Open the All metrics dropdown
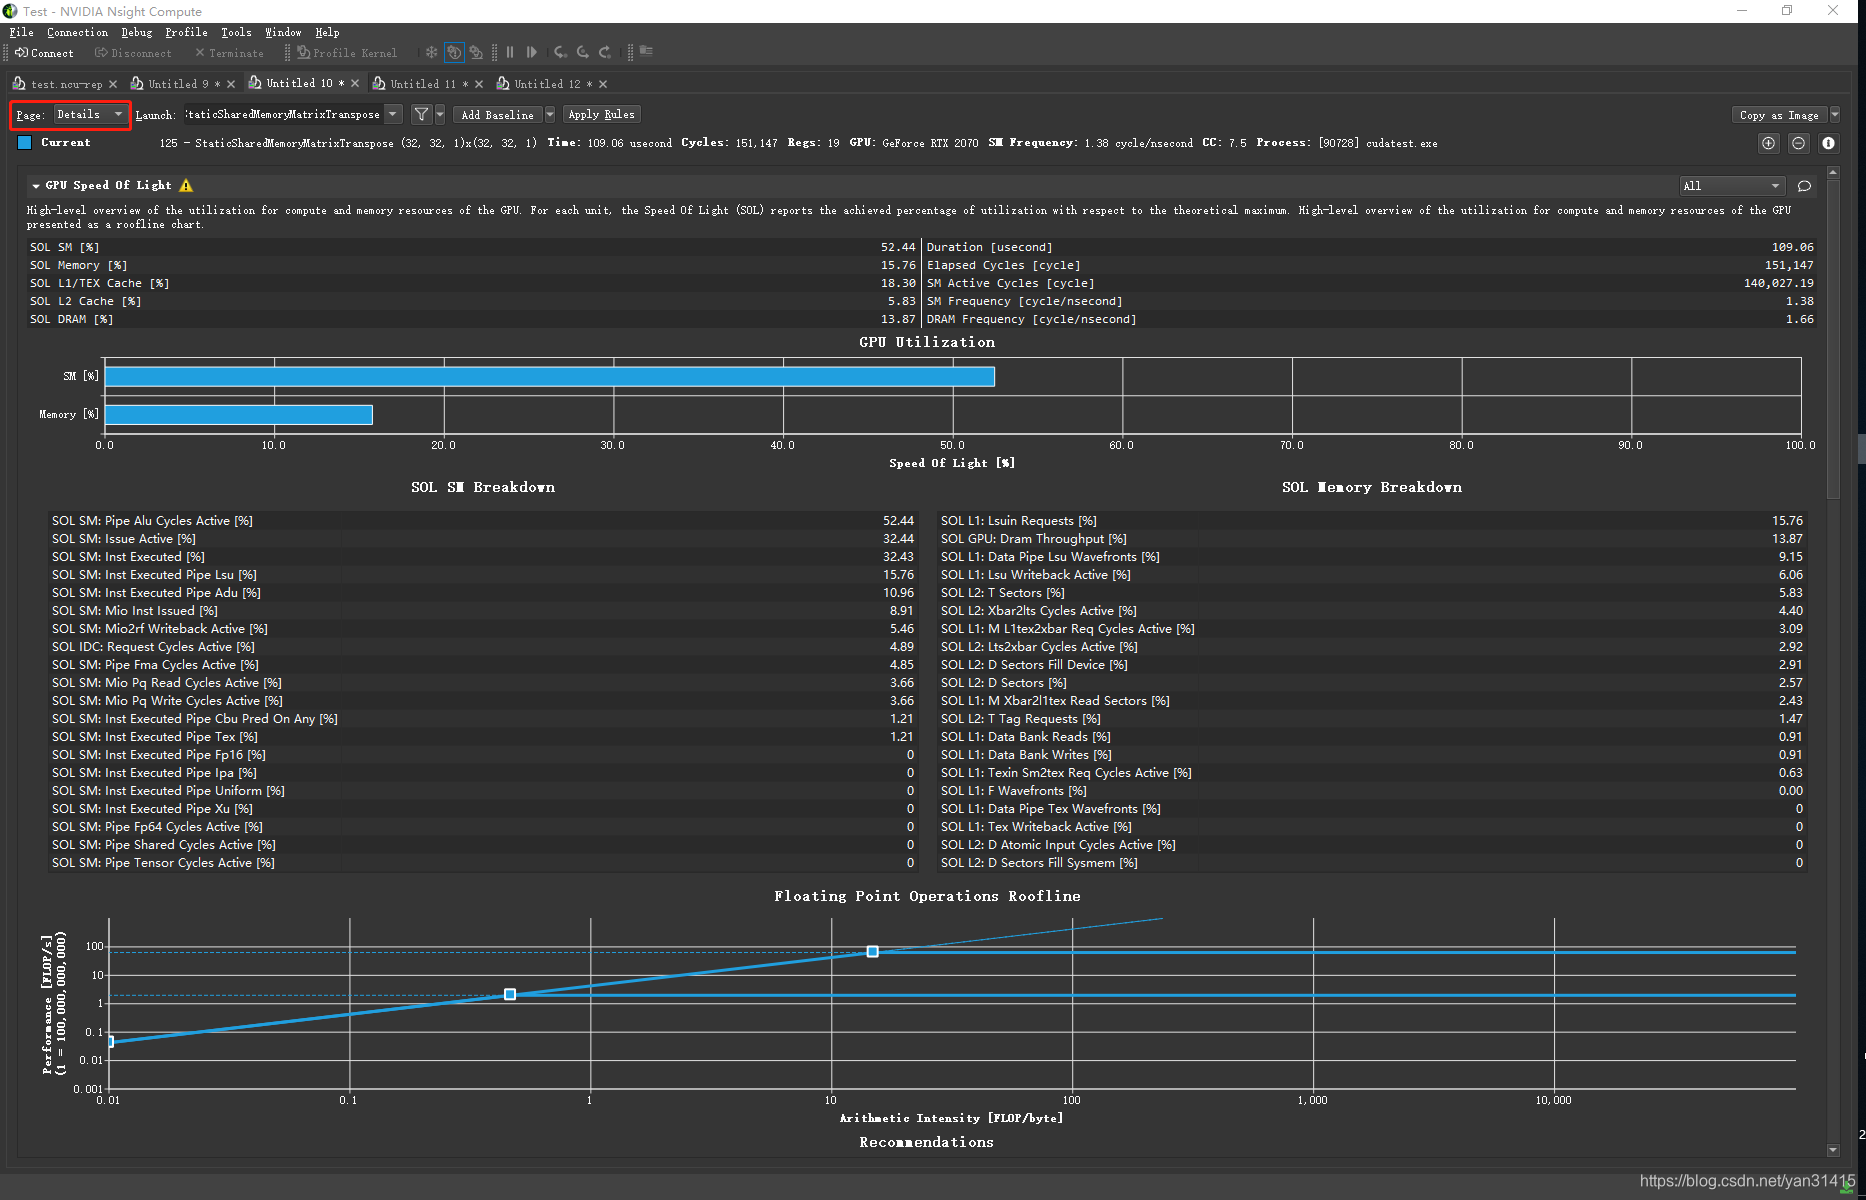The width and height of the screenshot is (1866, 1200). pos(1732,186)
